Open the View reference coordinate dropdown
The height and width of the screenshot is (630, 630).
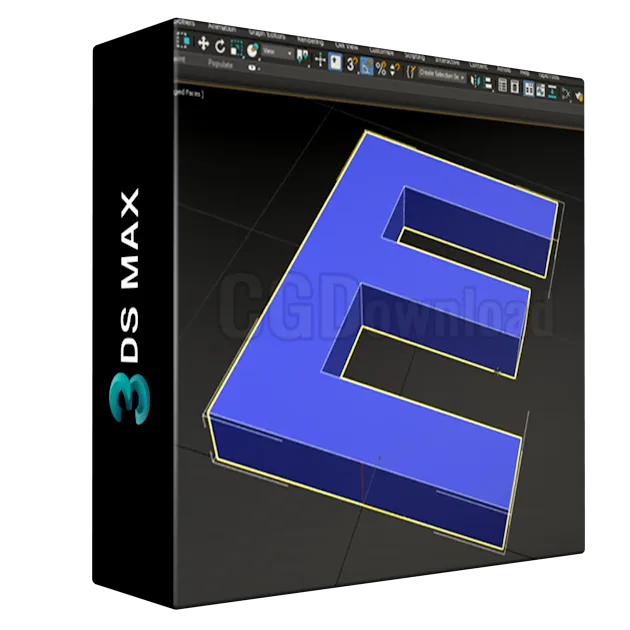(278, 52)
